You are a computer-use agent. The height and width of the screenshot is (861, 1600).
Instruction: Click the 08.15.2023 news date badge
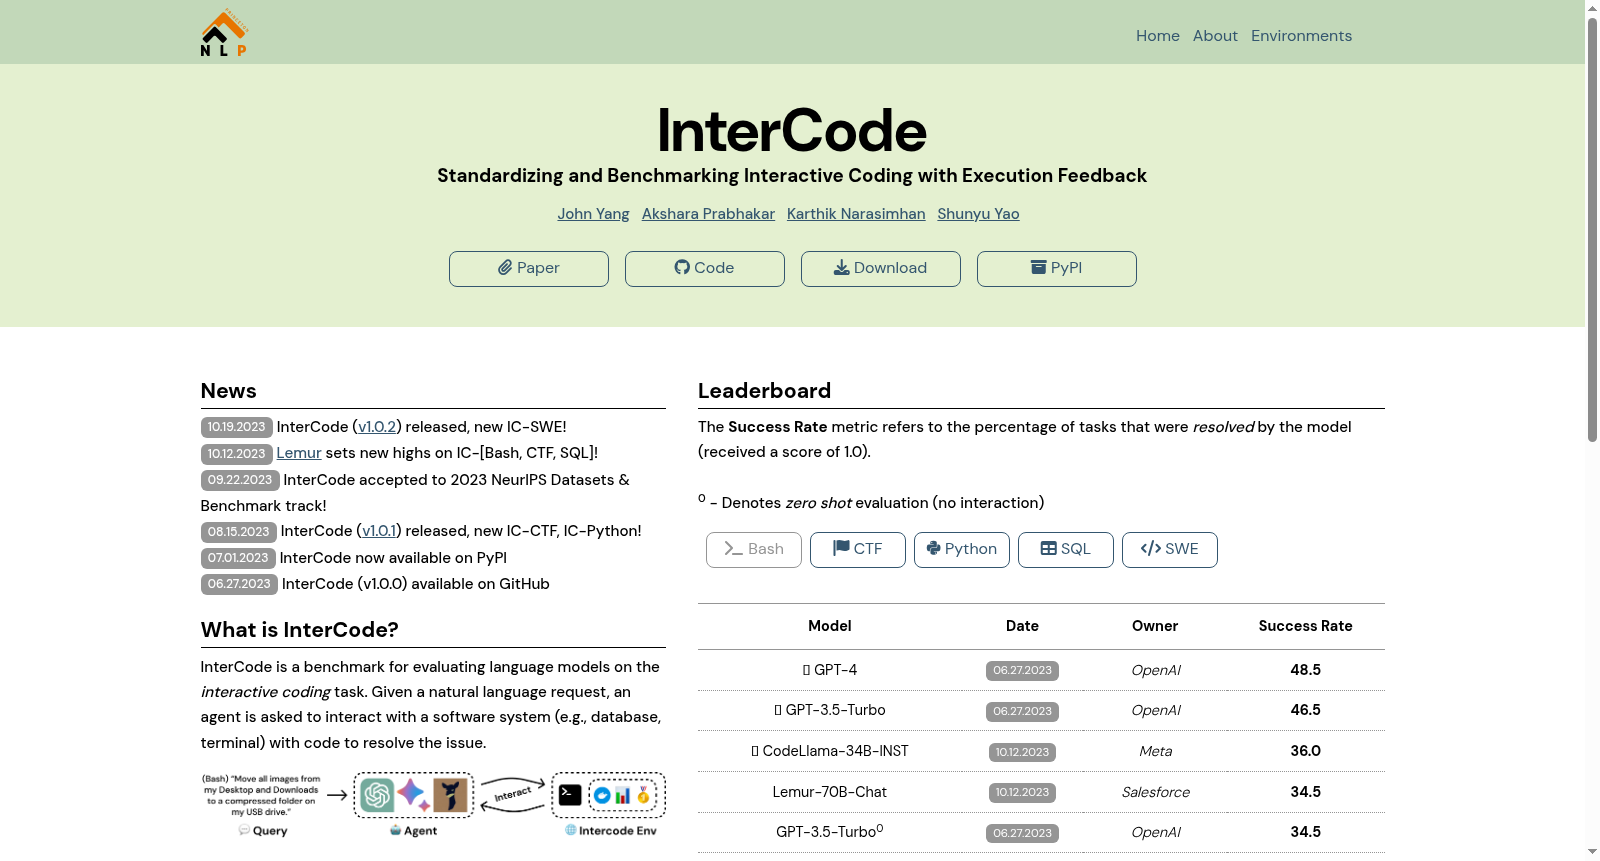pyautogui.click(x=239, y=532)
